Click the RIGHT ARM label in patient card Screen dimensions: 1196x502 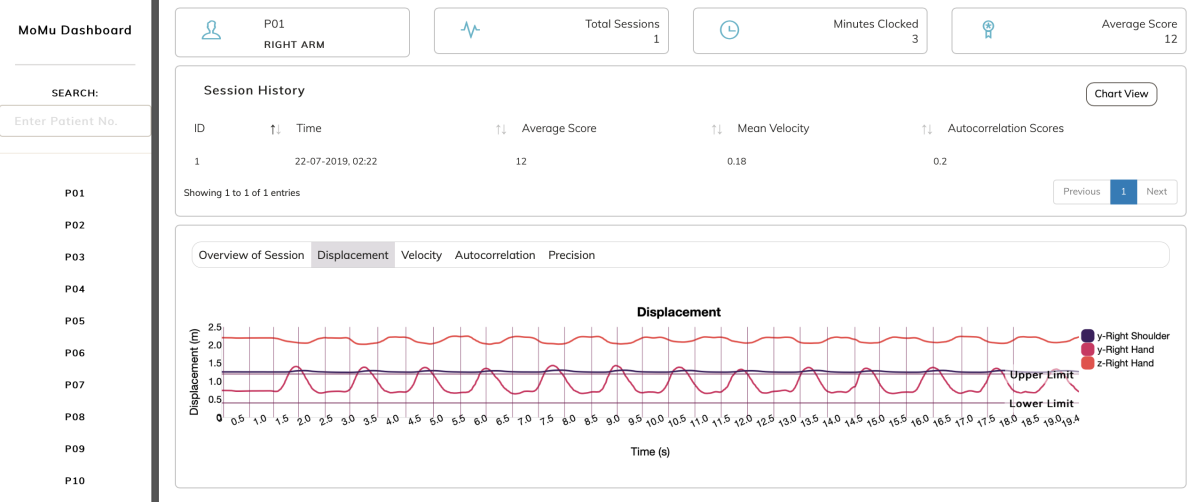(x=294, y=45)
